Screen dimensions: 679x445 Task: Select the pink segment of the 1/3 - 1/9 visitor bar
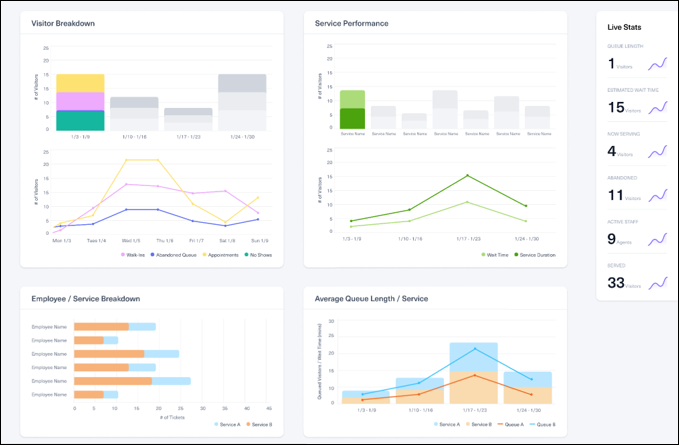click(80, 101)
